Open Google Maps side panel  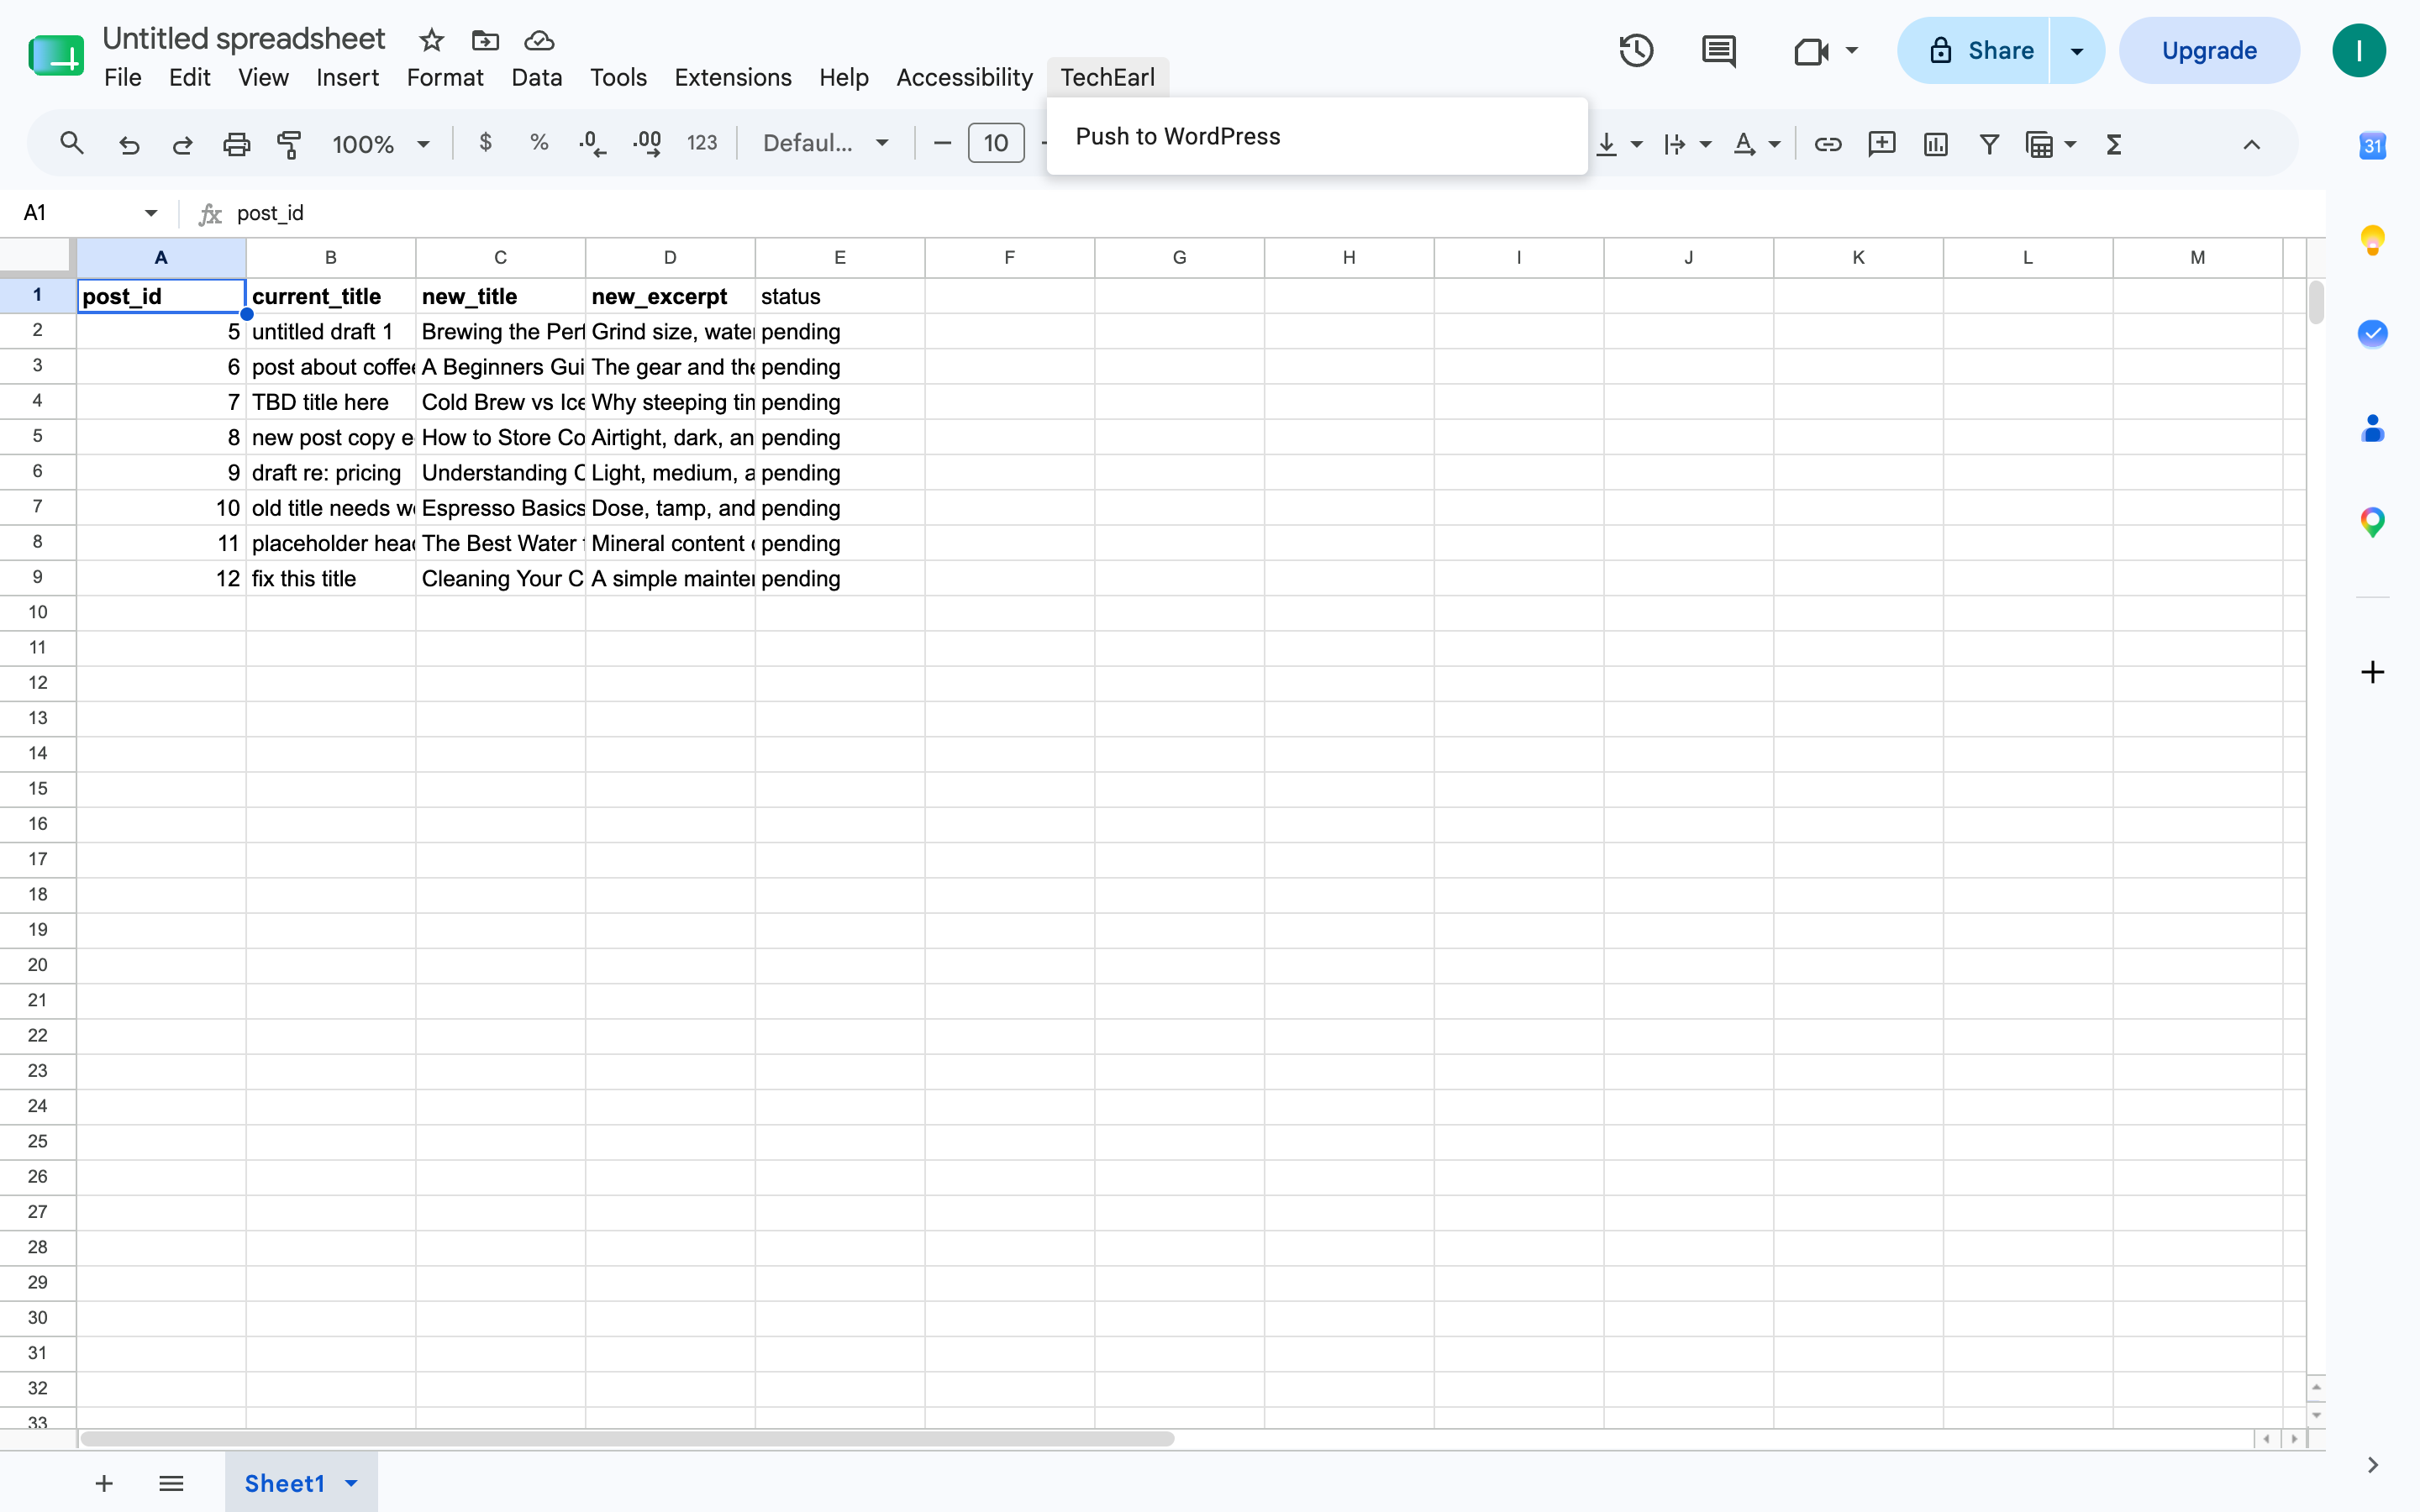2372,522
